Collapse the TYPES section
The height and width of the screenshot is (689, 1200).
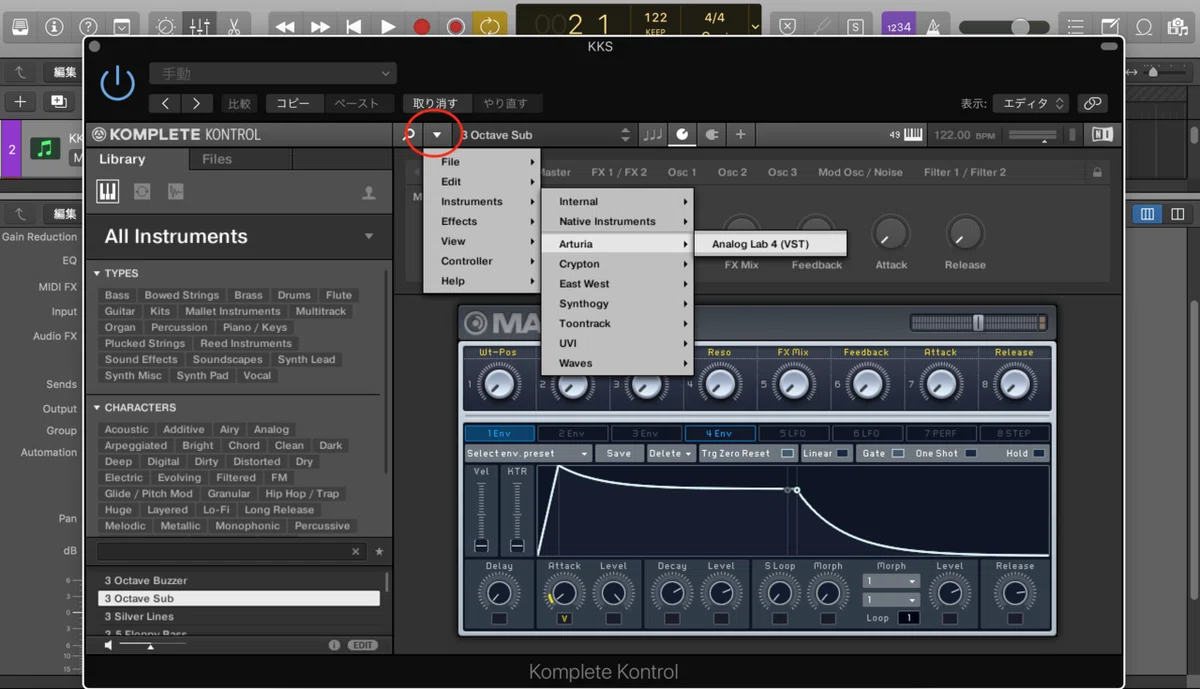pos(97,273)
